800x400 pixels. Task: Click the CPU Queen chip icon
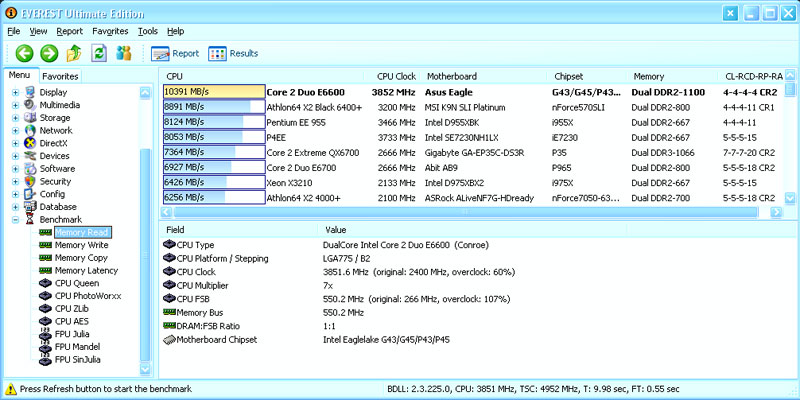[45, 284]
